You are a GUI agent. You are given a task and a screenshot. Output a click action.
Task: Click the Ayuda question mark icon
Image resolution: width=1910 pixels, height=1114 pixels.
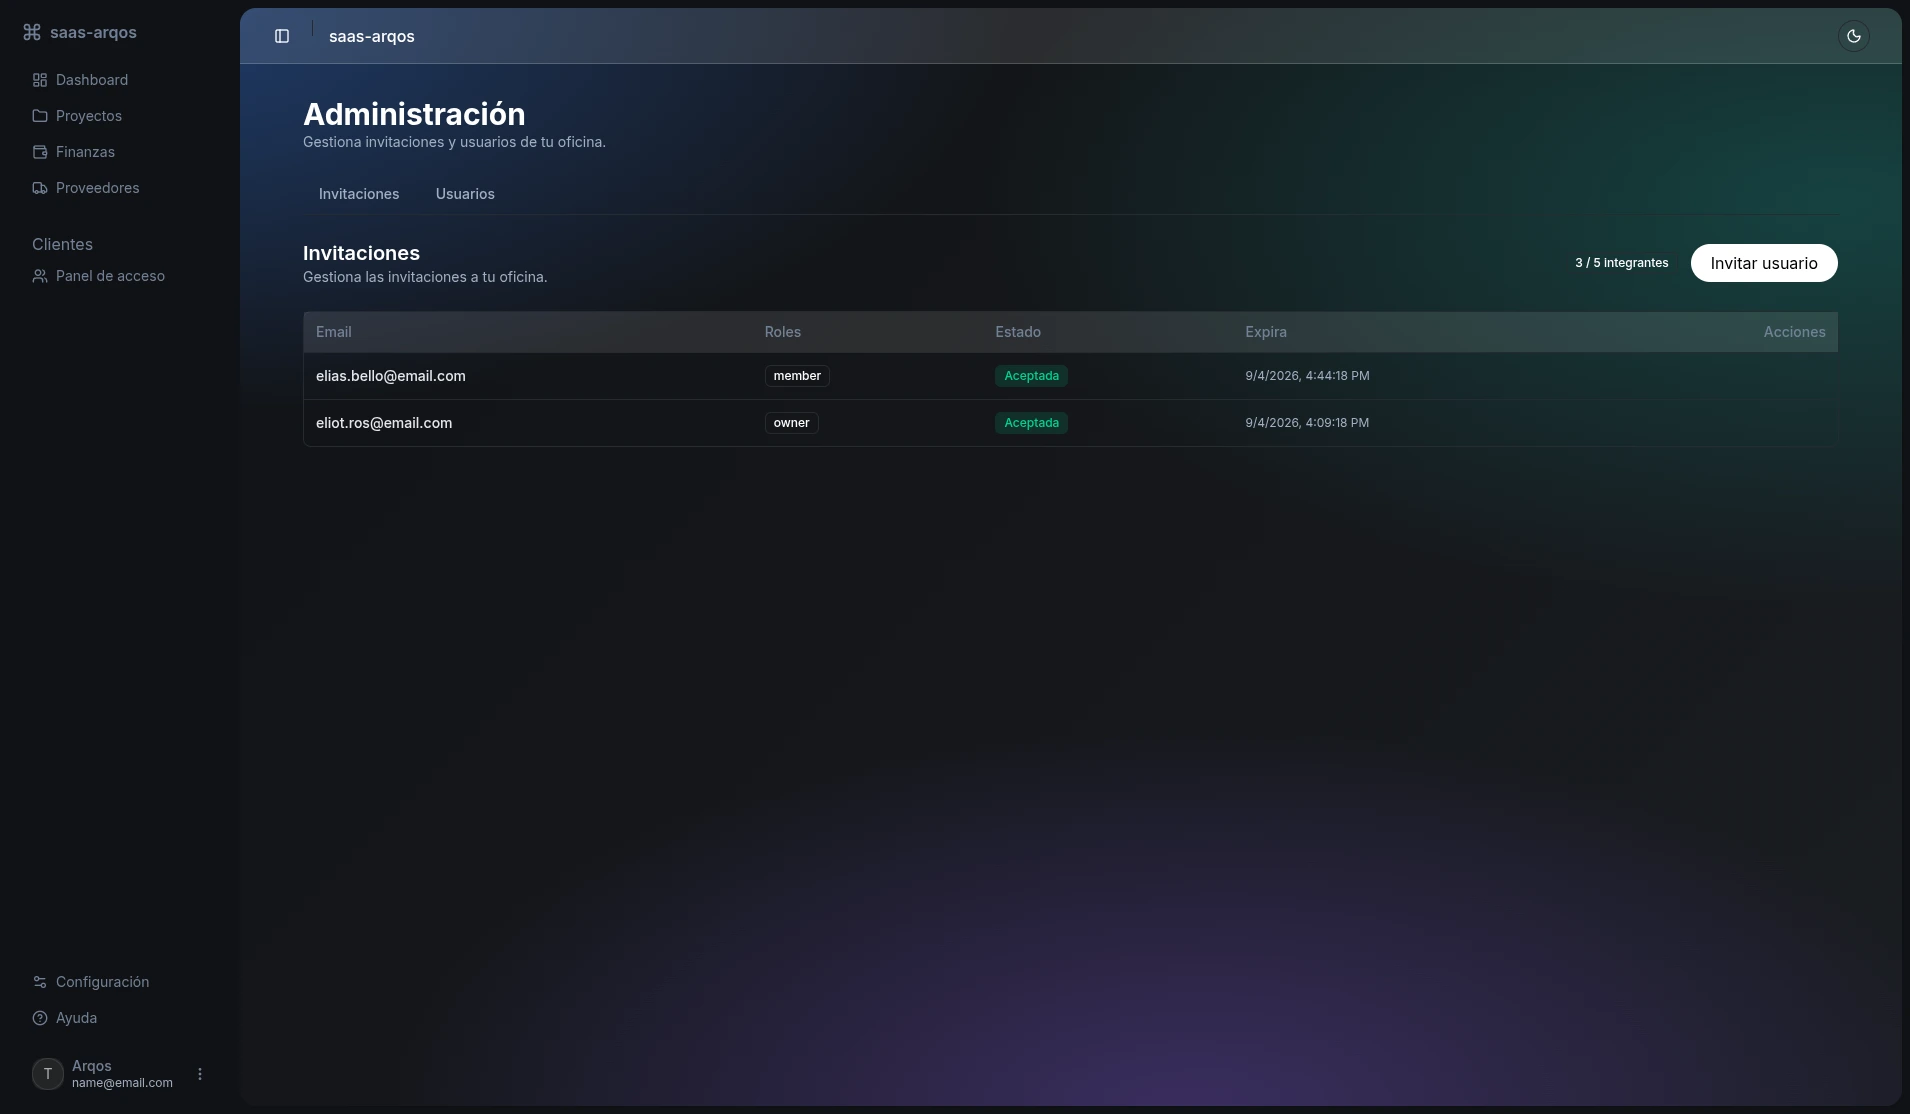coord(40,1018)
